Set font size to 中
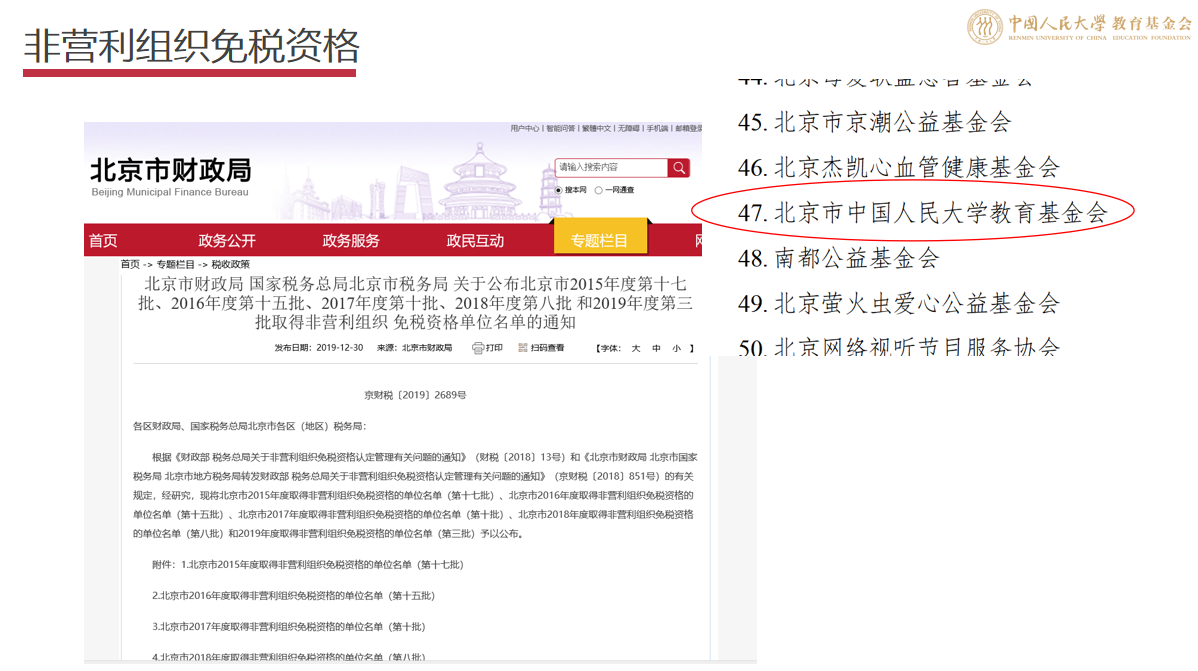Screen dimensions: 1198x671 click(656, 348)
